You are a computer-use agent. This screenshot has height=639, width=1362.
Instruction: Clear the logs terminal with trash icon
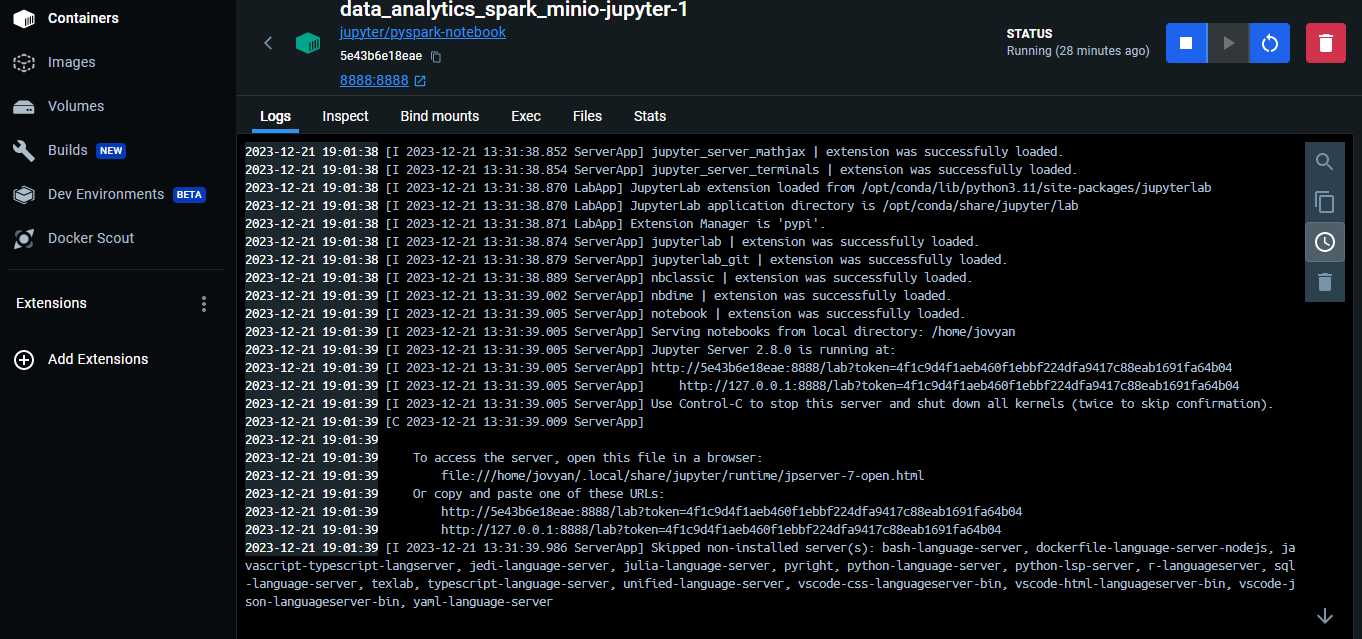tap(1325, 282)
